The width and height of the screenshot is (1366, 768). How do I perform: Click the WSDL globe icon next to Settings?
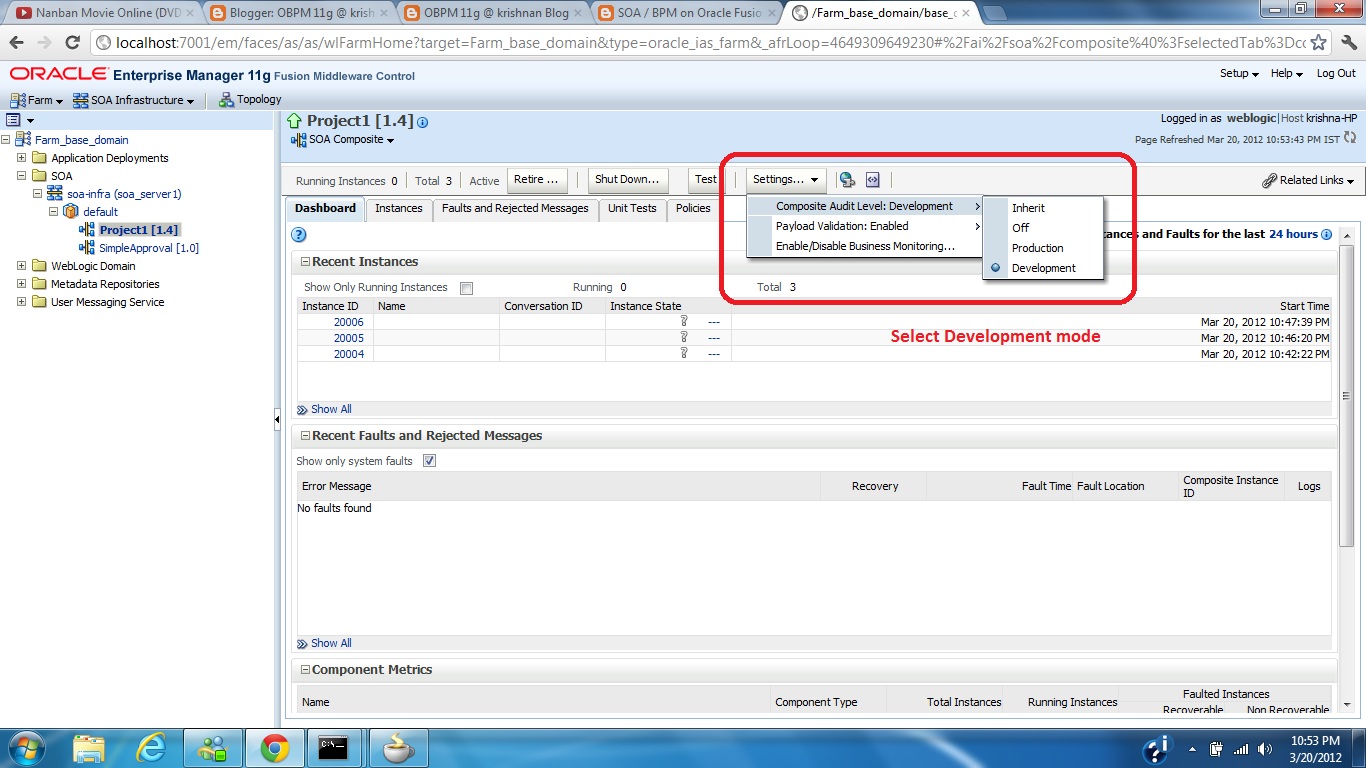click(x=847, y=180)
